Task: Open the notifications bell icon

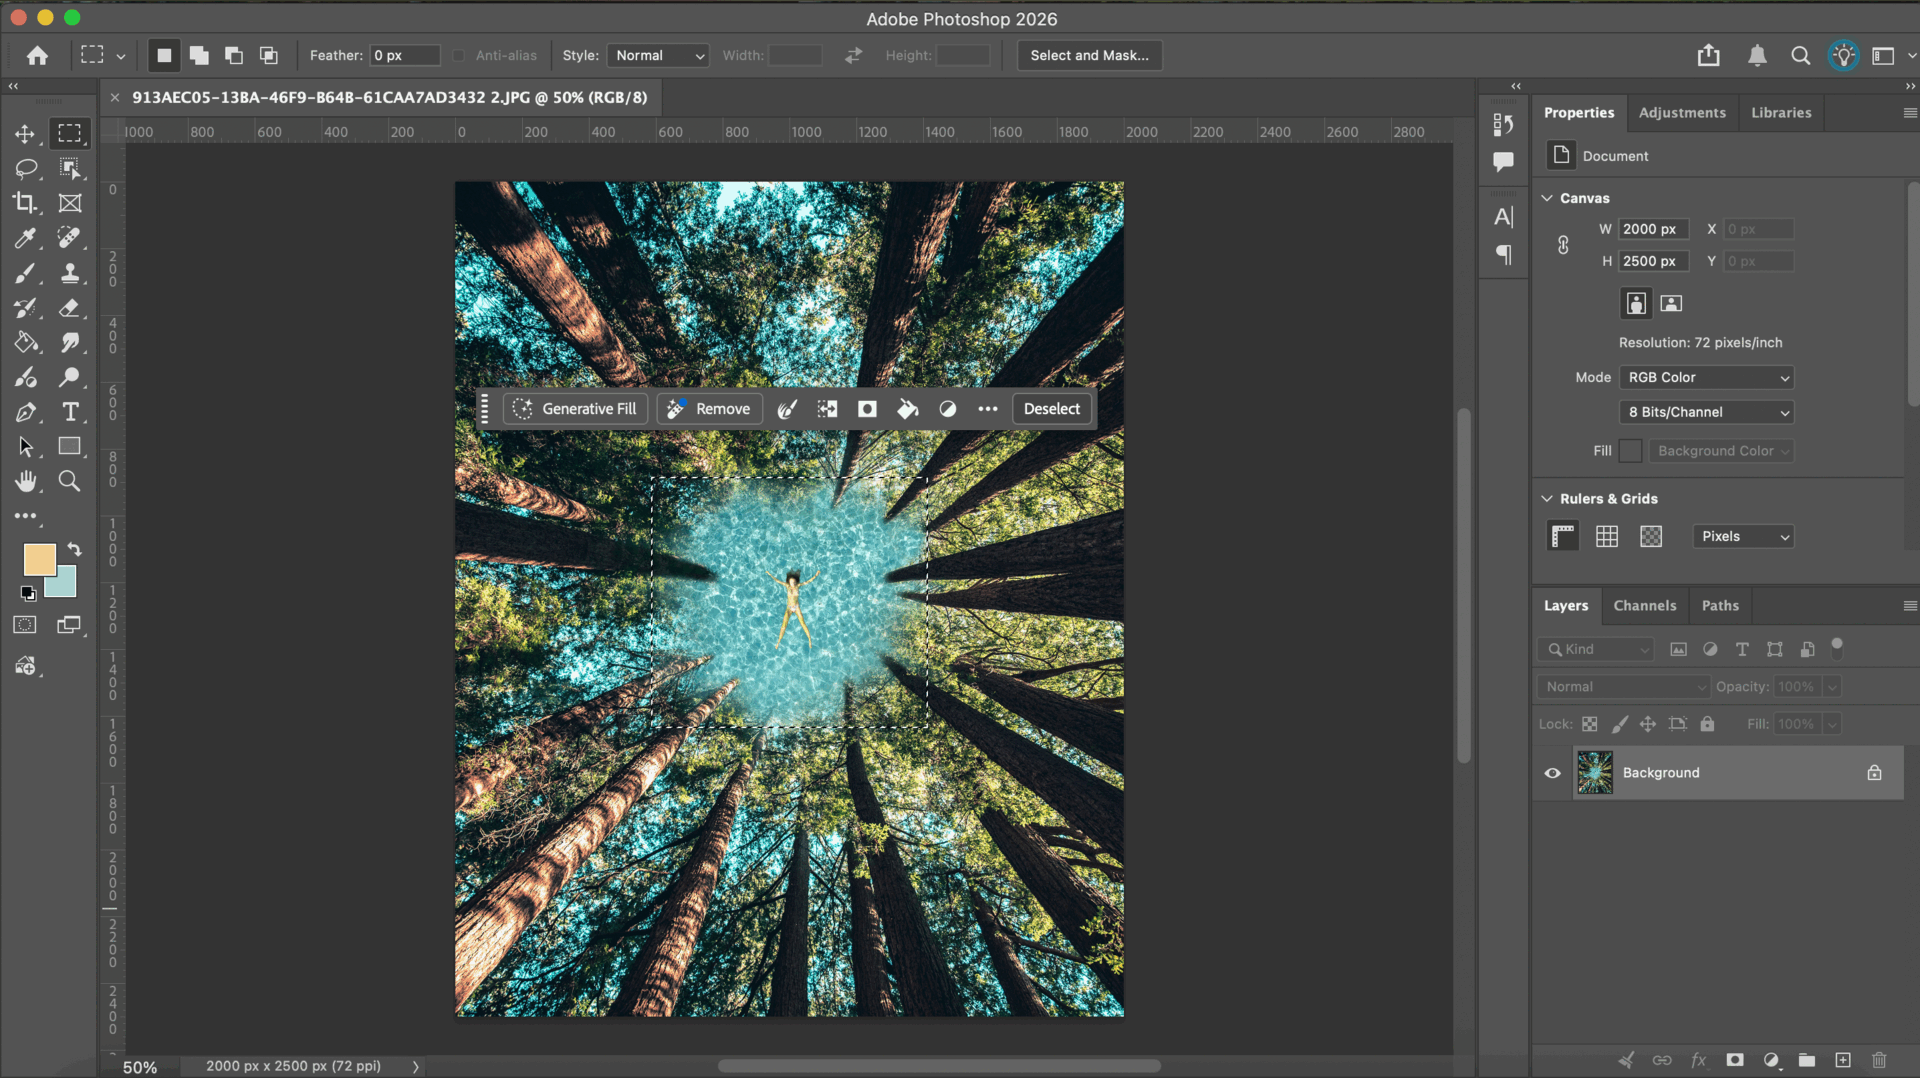Action: (1757, 56)
